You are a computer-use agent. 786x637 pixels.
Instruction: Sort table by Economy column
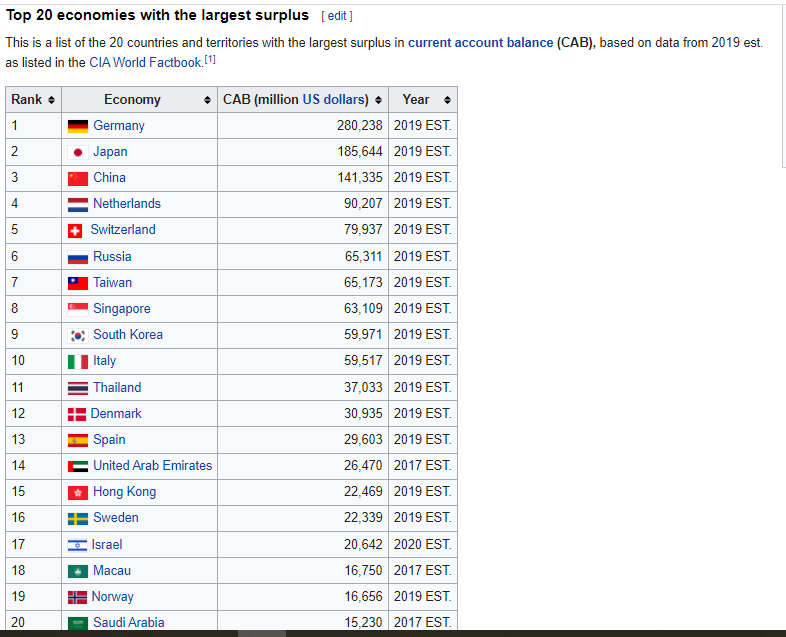click(x=207, y=100)
